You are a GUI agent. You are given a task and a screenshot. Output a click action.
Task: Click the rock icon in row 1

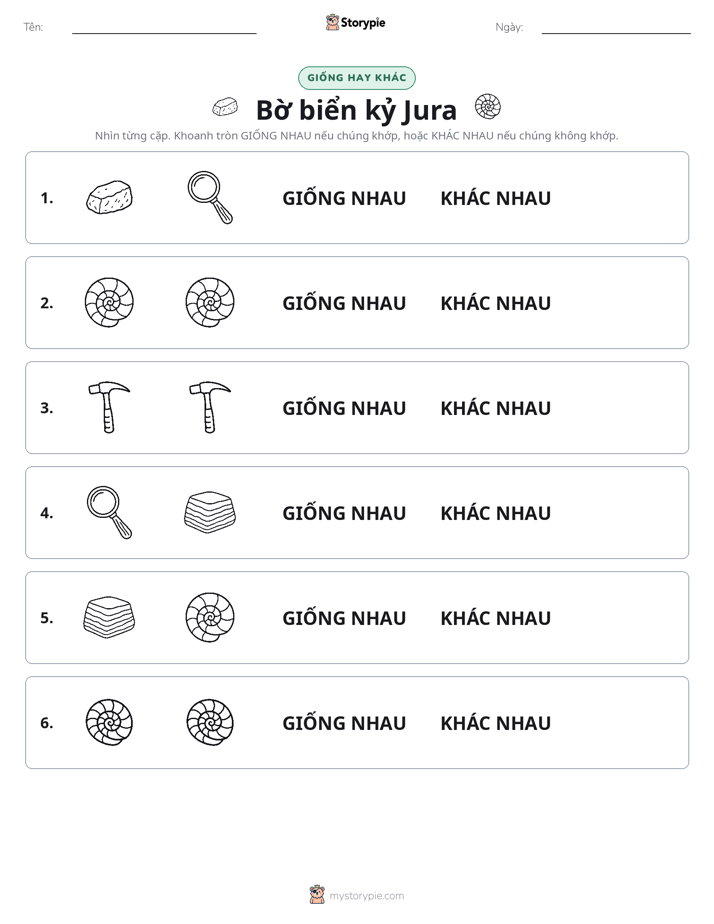(109, 197)
